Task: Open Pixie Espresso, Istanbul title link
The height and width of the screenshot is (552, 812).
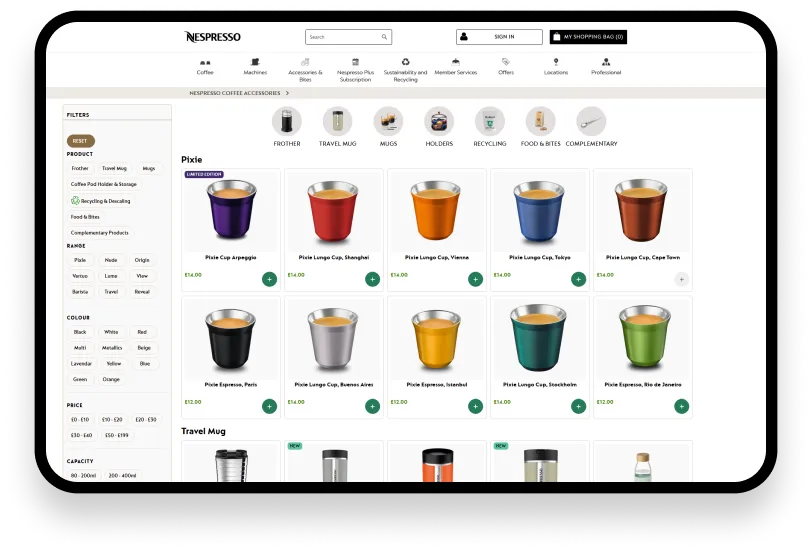Action: [x=437, y=385]
